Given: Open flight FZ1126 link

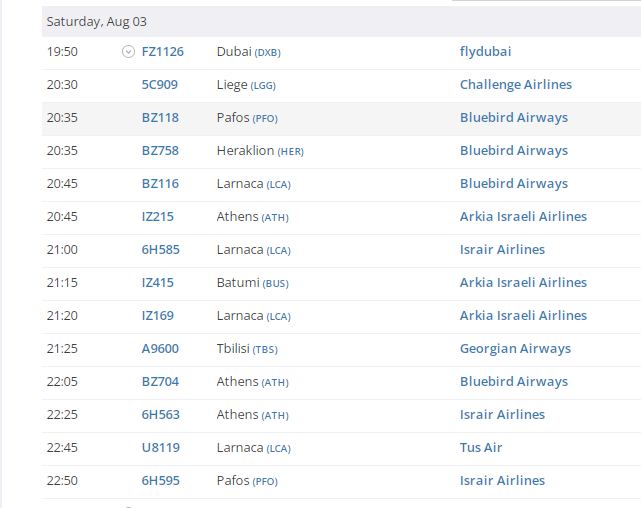Looking at the screenshot, I should click(163, 52).
